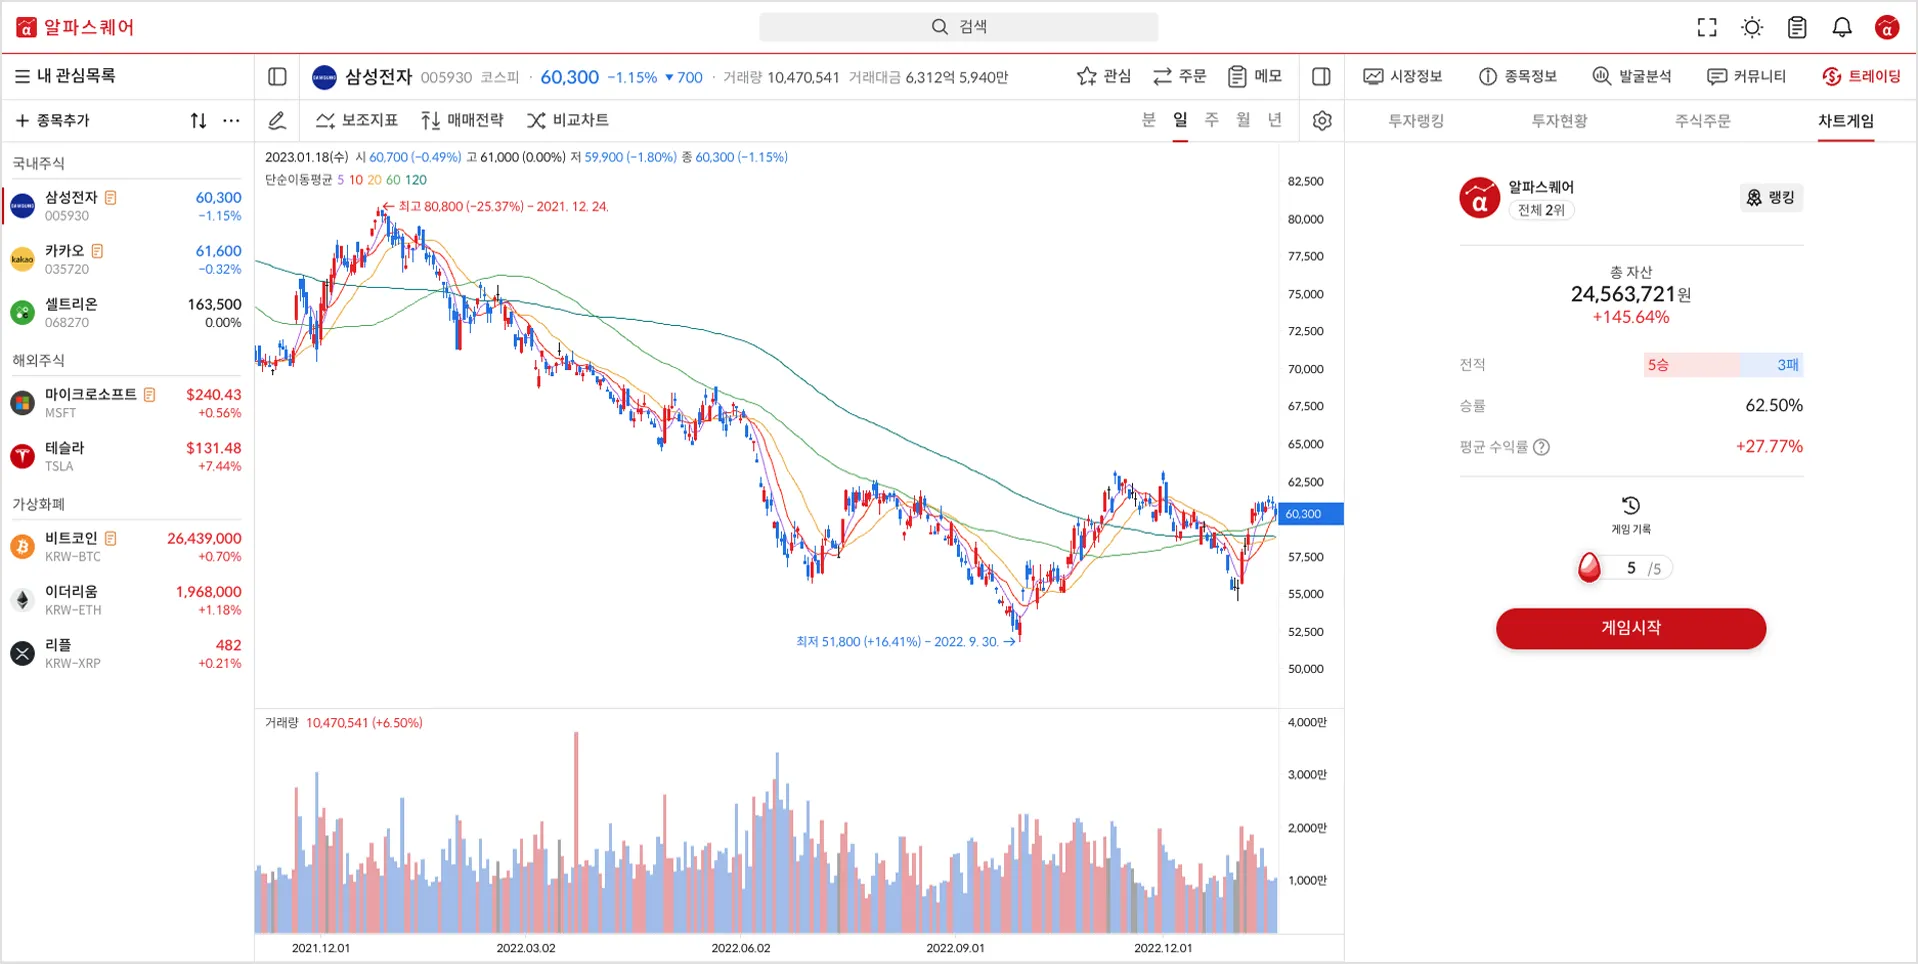This screenshot has height=964, width=1918.
Task: Open 시장정보 market info menu
Action: [x=1403, y=77]
